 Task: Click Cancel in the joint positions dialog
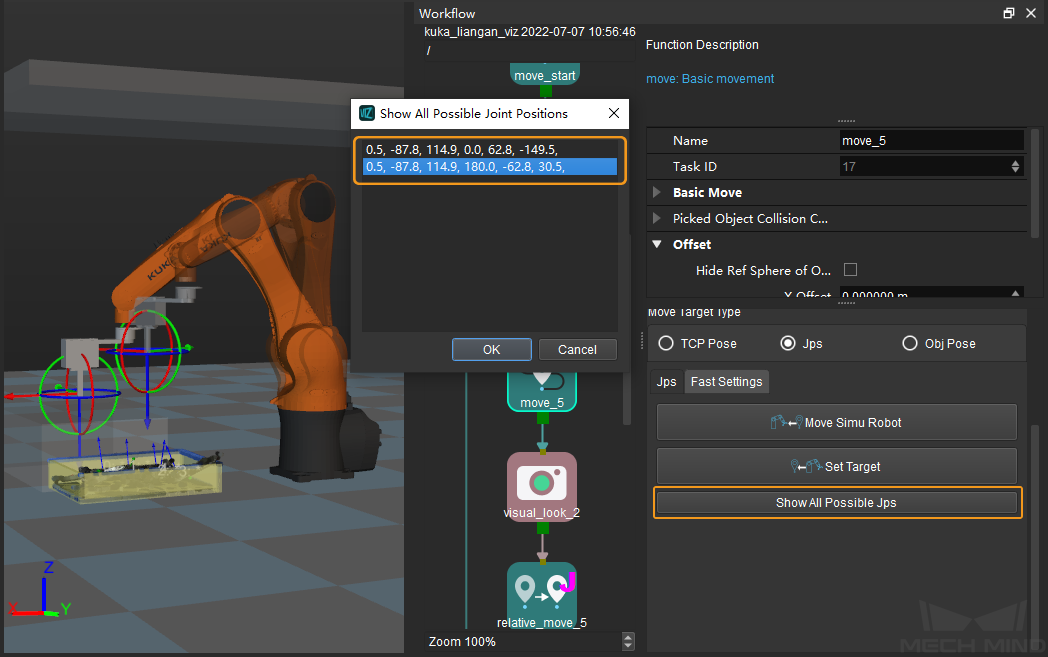click(577, 350)
